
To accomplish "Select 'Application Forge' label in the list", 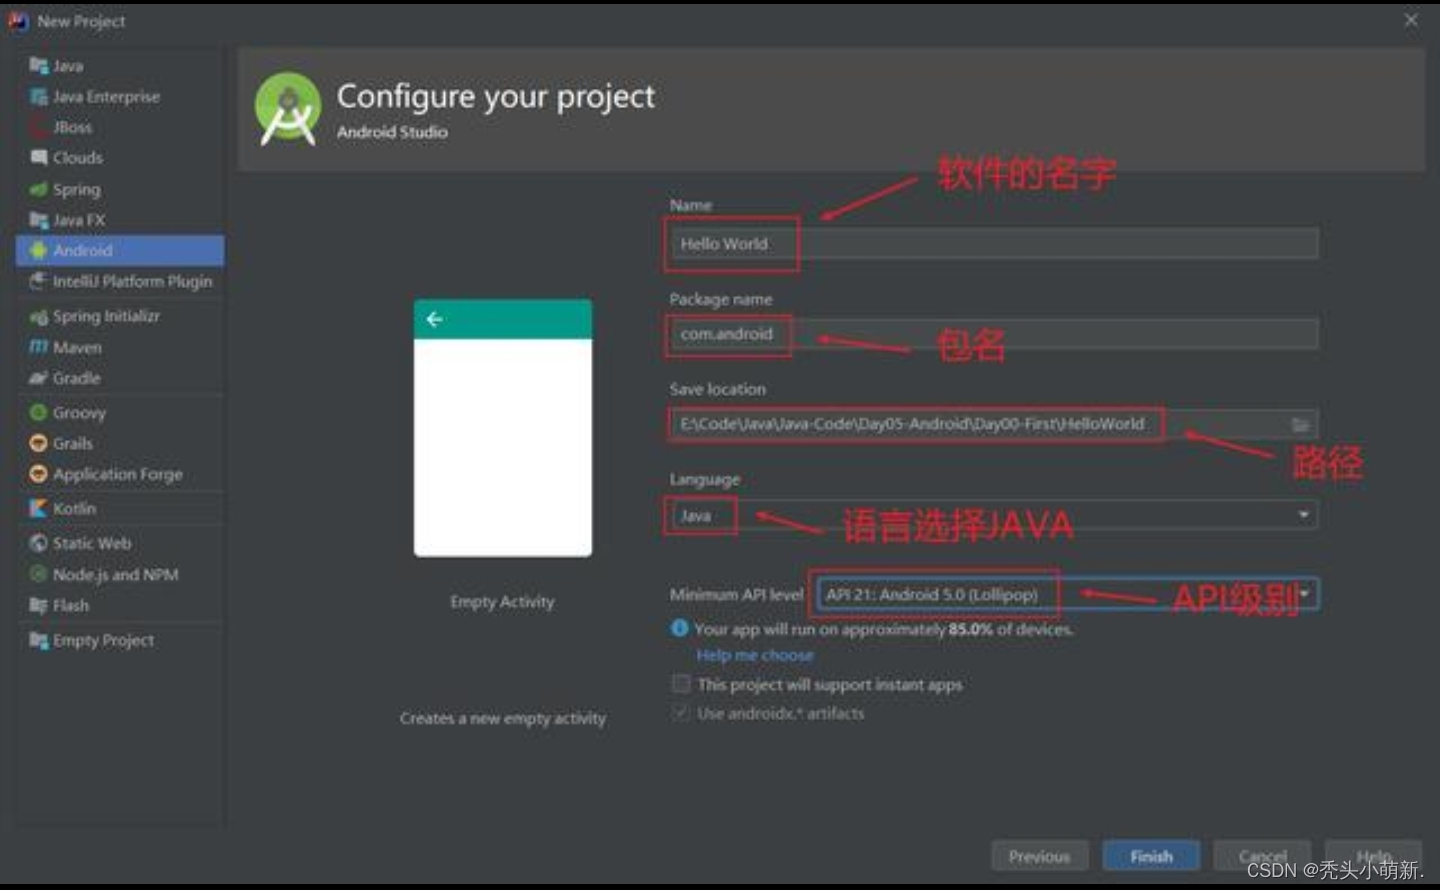I will [117, 474].
